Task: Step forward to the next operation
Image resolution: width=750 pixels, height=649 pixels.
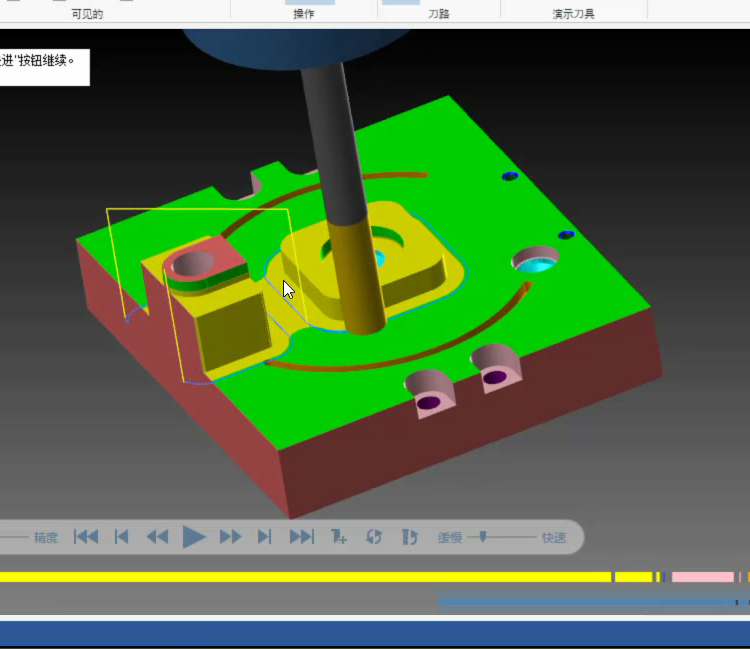Action: (x=265, y=537)
